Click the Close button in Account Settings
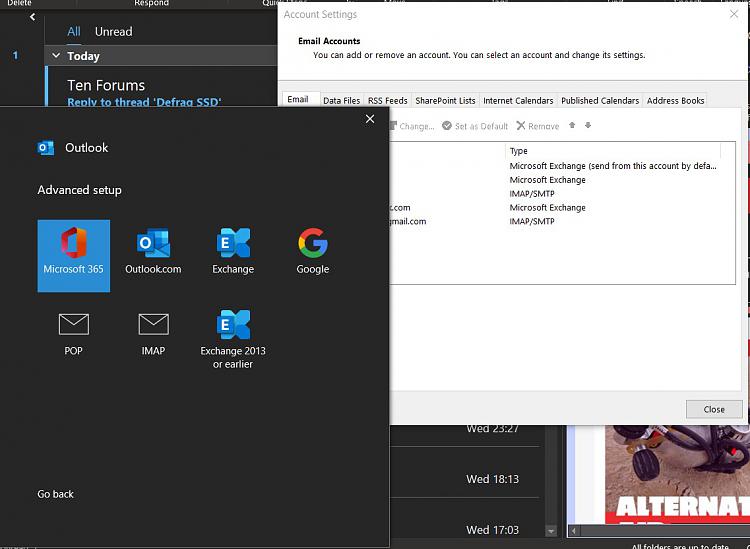 coord(714,409)
